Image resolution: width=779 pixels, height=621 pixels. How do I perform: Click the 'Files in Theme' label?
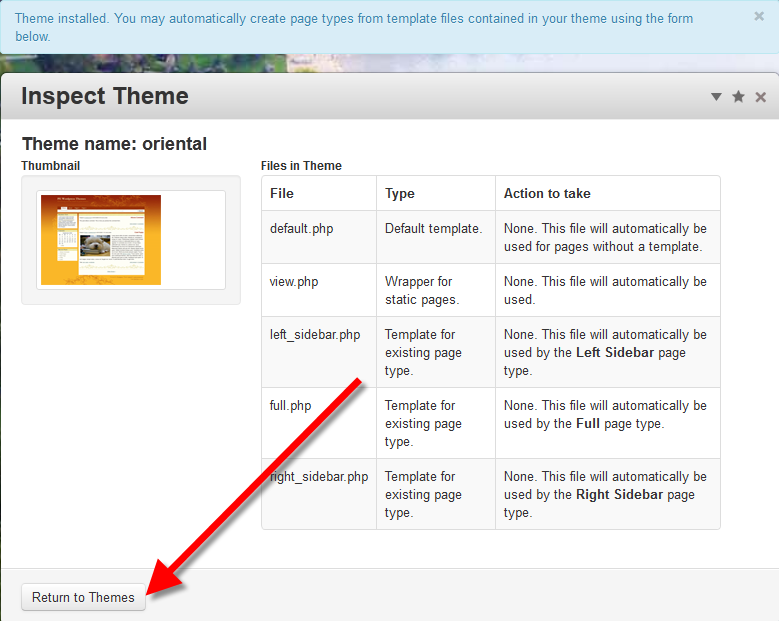(x=301, y=166)
